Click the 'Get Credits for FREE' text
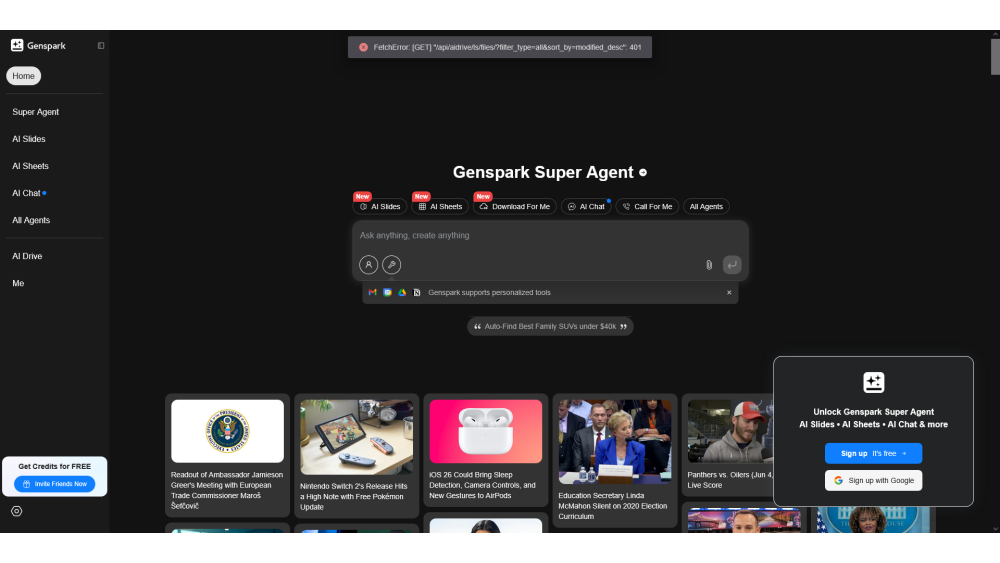 point(55,467)
